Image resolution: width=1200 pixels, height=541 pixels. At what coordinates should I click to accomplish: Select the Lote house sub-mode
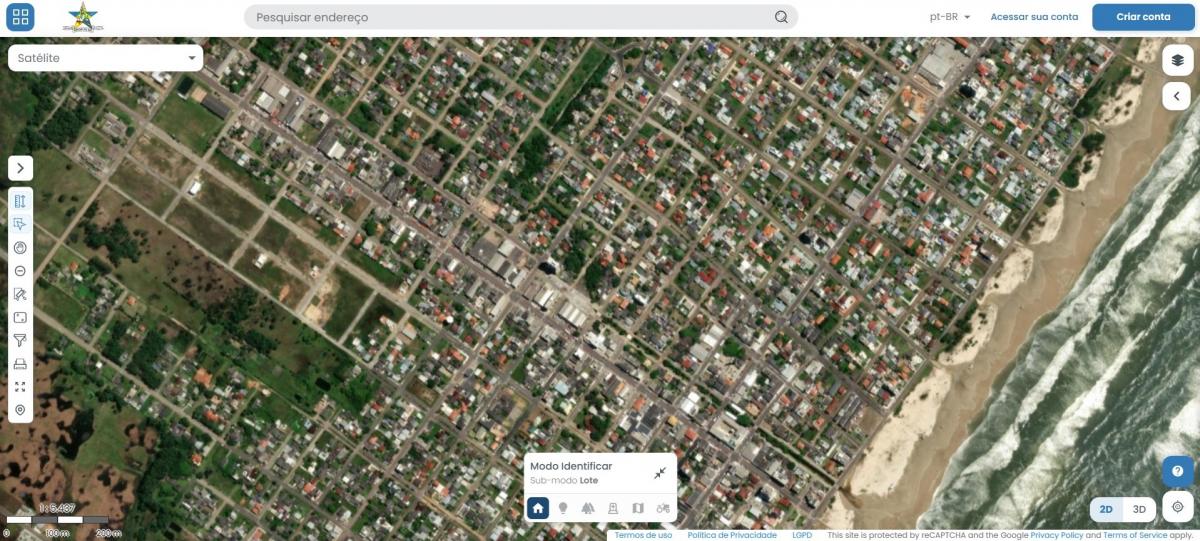click(538, 508)
